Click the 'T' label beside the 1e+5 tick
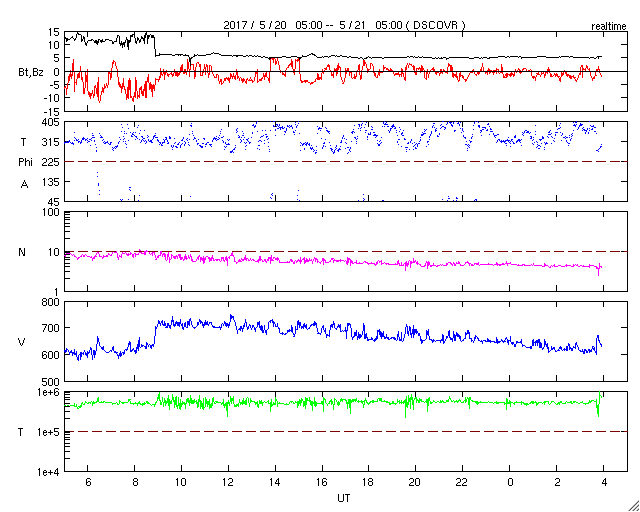 [20, 432]
